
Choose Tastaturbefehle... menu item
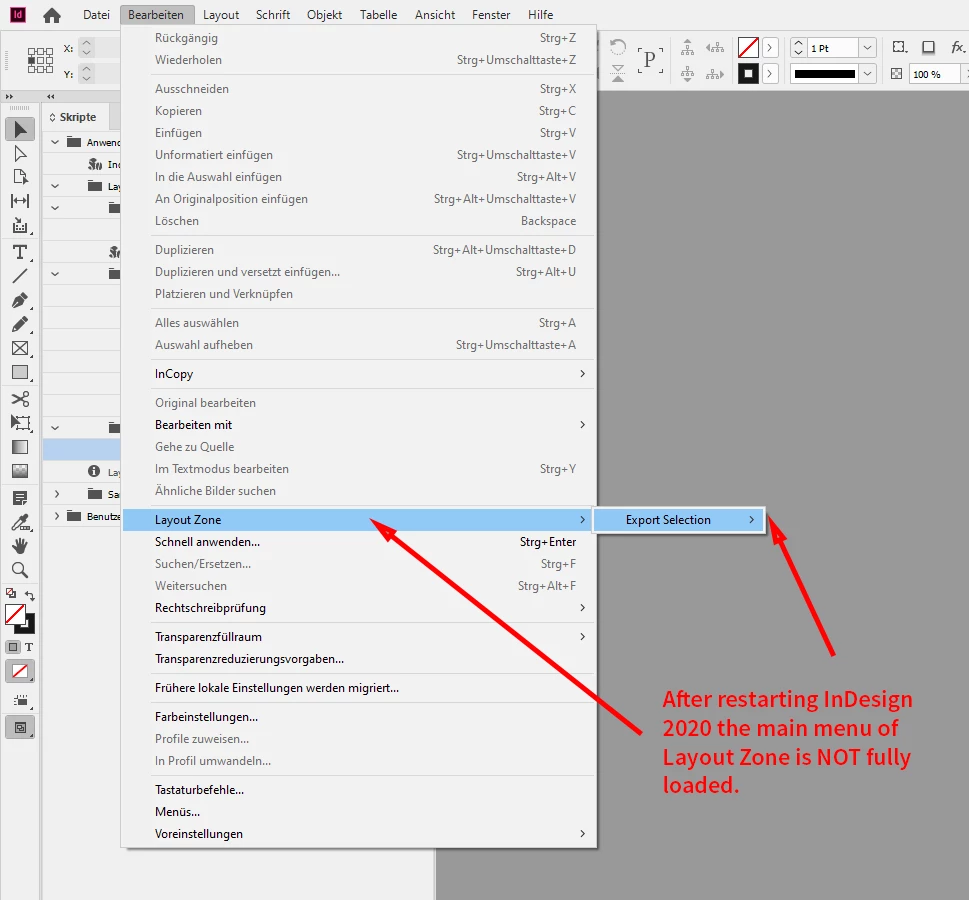click(x=359, y=790)
